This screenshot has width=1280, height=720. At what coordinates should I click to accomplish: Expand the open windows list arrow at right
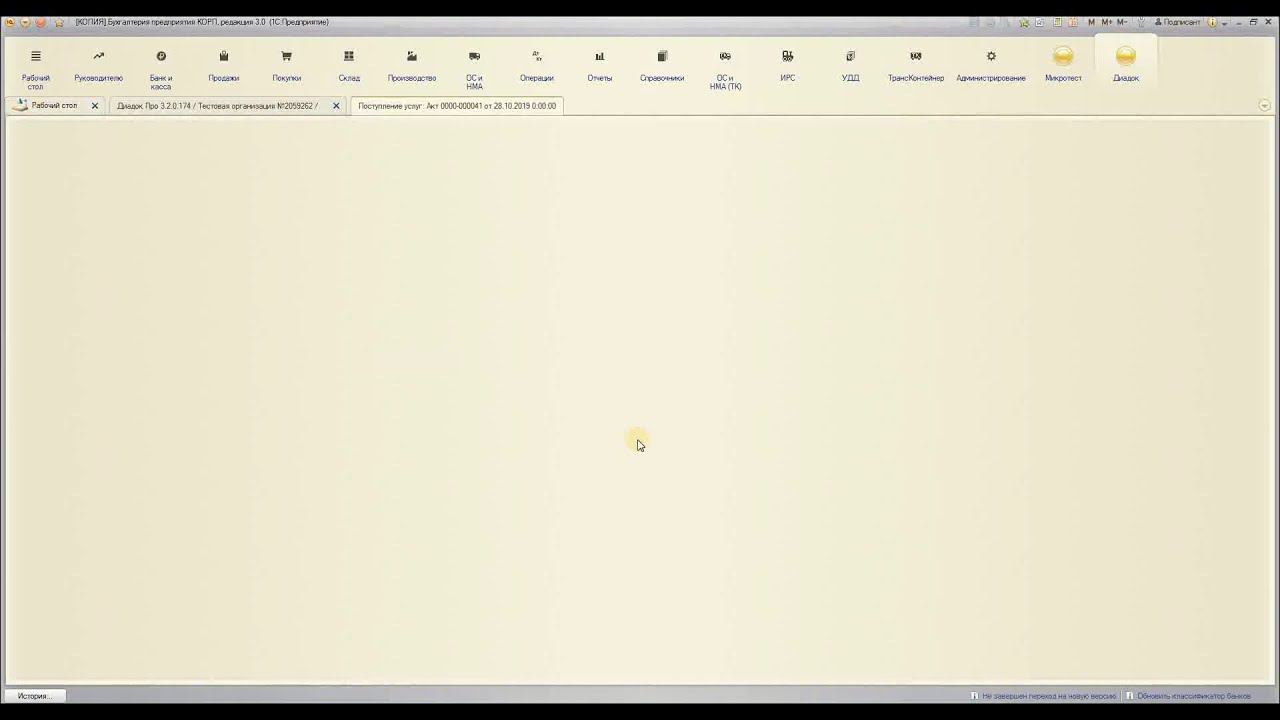tap(1264, 105)
